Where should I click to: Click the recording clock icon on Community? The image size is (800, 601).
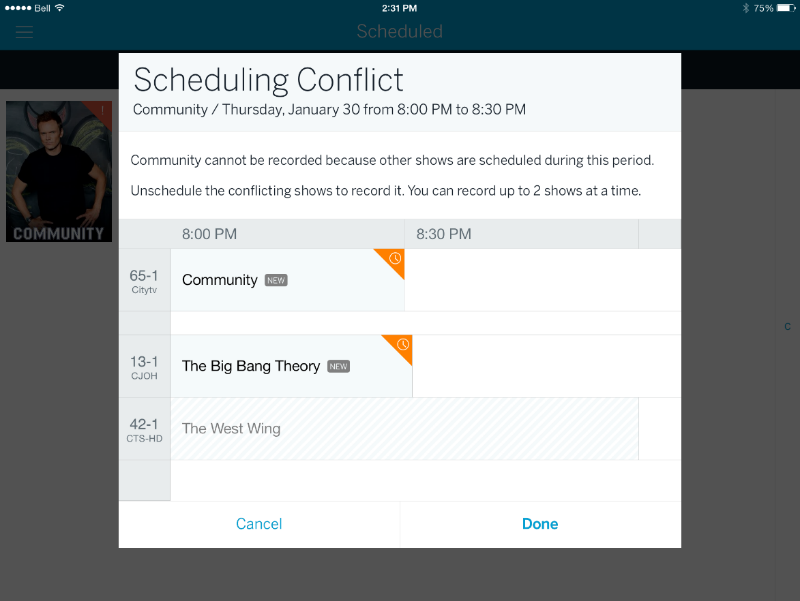(395, 259)
